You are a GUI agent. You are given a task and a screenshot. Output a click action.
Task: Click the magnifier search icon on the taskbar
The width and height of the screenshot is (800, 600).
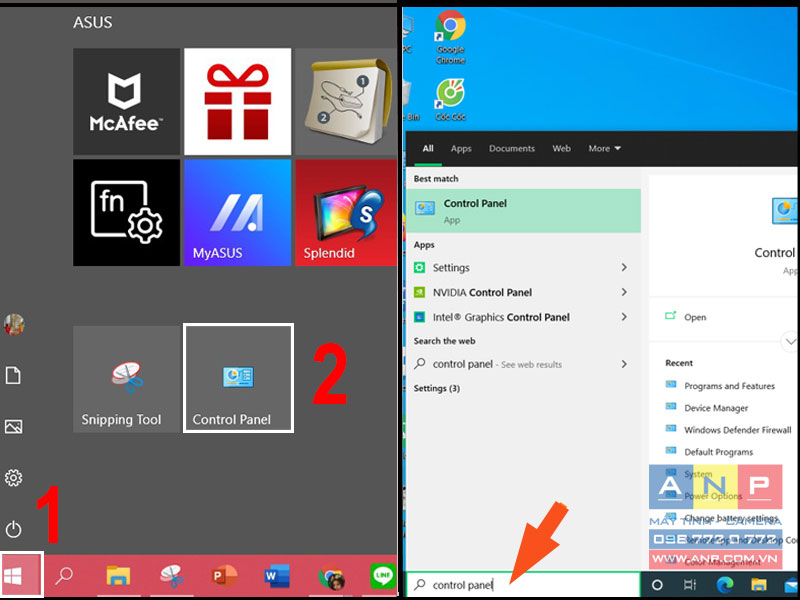click(64, 576)
